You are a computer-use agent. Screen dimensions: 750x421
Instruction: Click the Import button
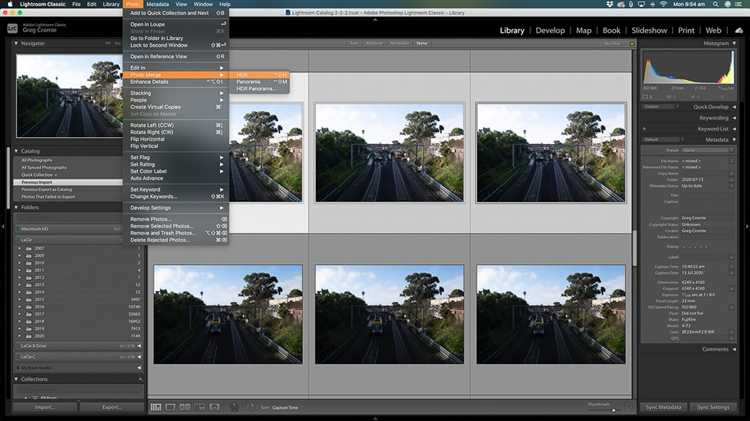[x=44, y=407]
